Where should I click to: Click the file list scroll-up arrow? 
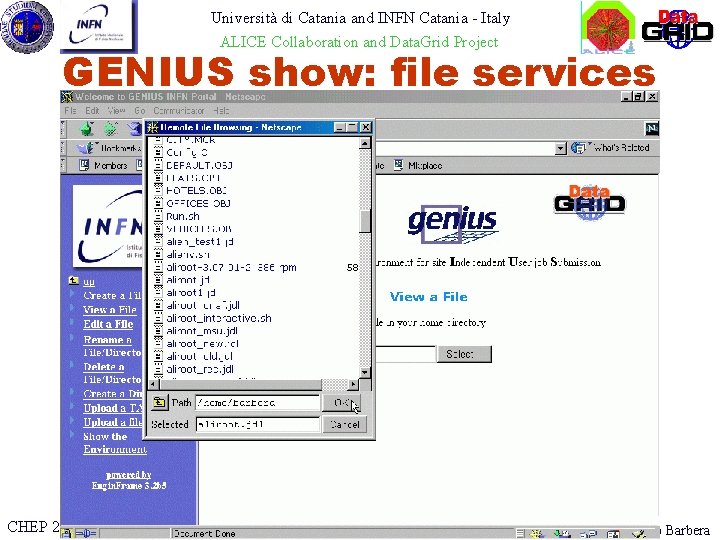[x=365, y=143]
